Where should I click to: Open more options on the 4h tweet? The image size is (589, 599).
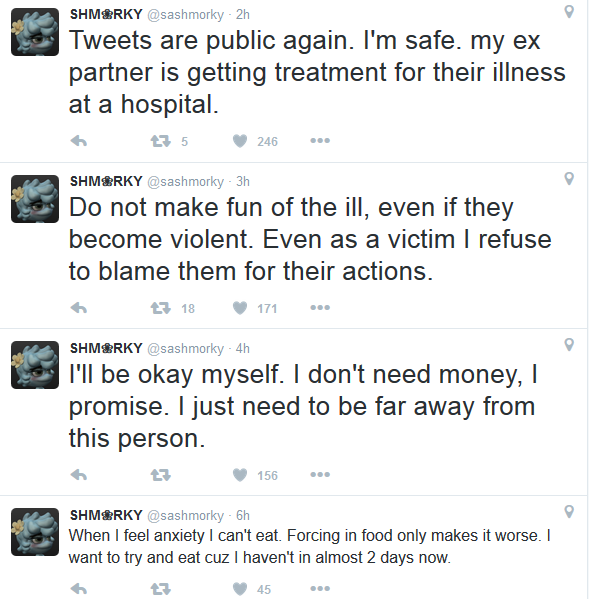pyautogui.click(x=320, y=474)
